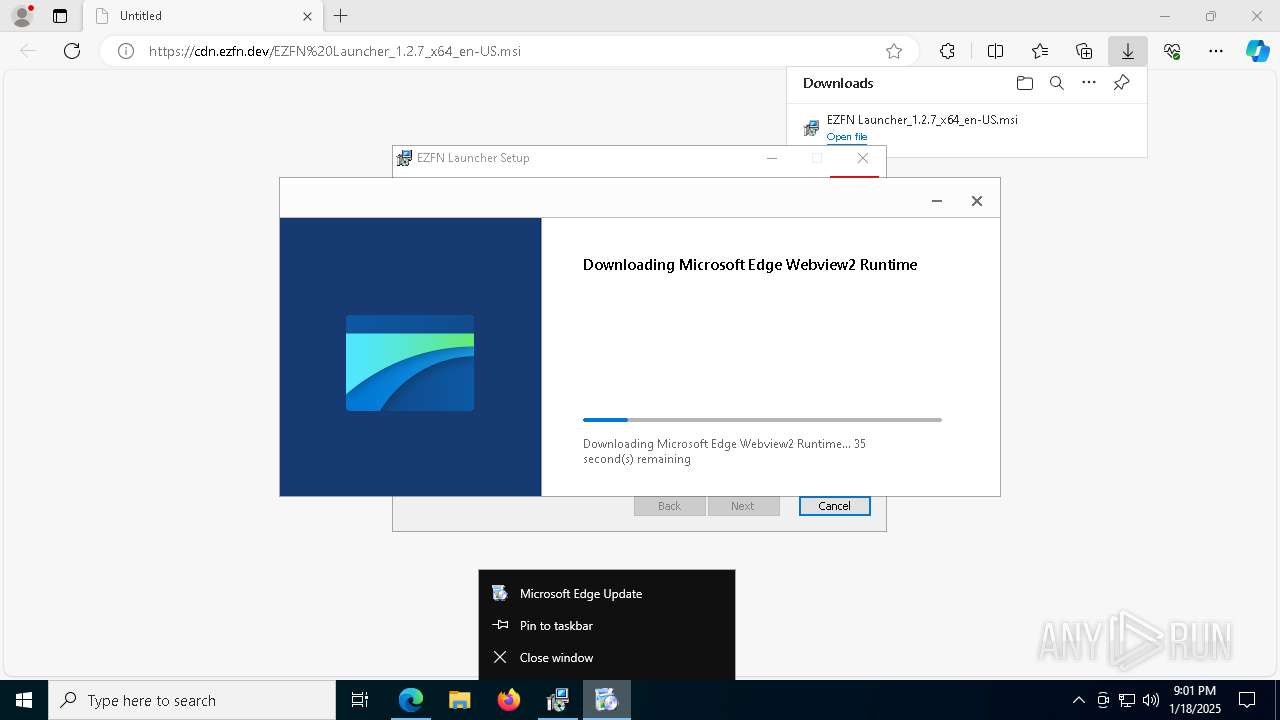Click Open file link
Image resolution: width=1280 pixels, height=720 pixels.
click(846, 137)
